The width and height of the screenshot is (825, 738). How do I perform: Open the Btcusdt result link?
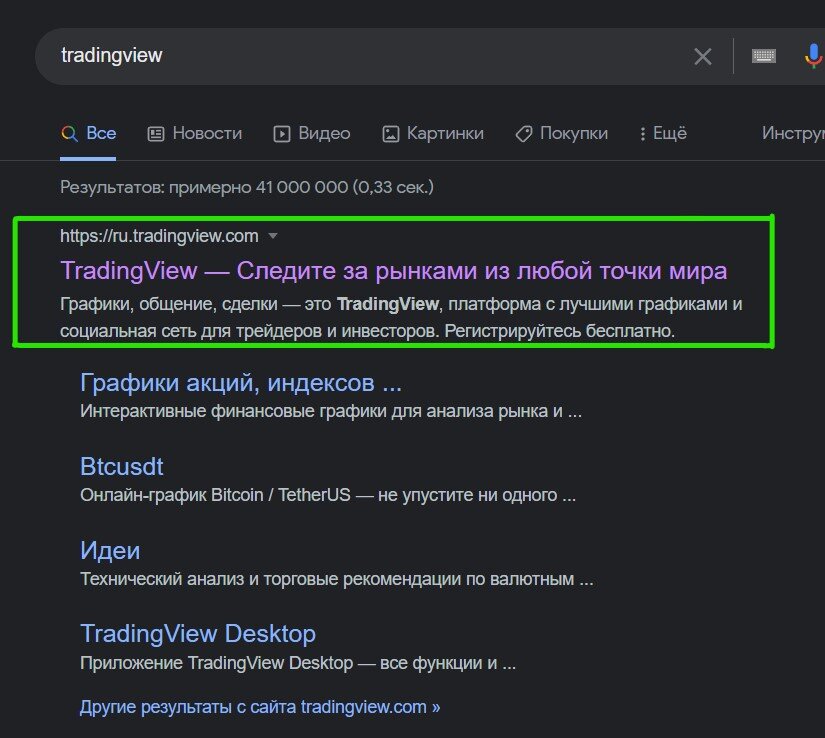[x=121, y=466]
